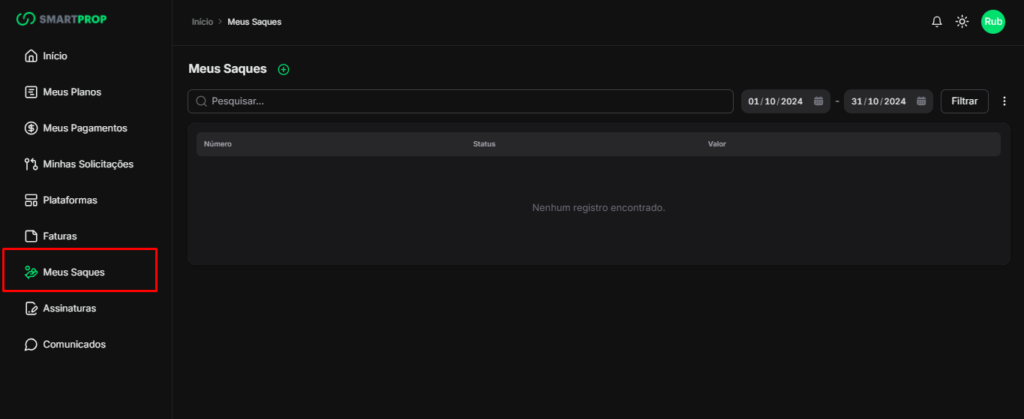Image resolution: width=1024 pixels, height=419 pixels.
Task: Open Plataformas from sidebar
Action: click(x=69, y=200)
